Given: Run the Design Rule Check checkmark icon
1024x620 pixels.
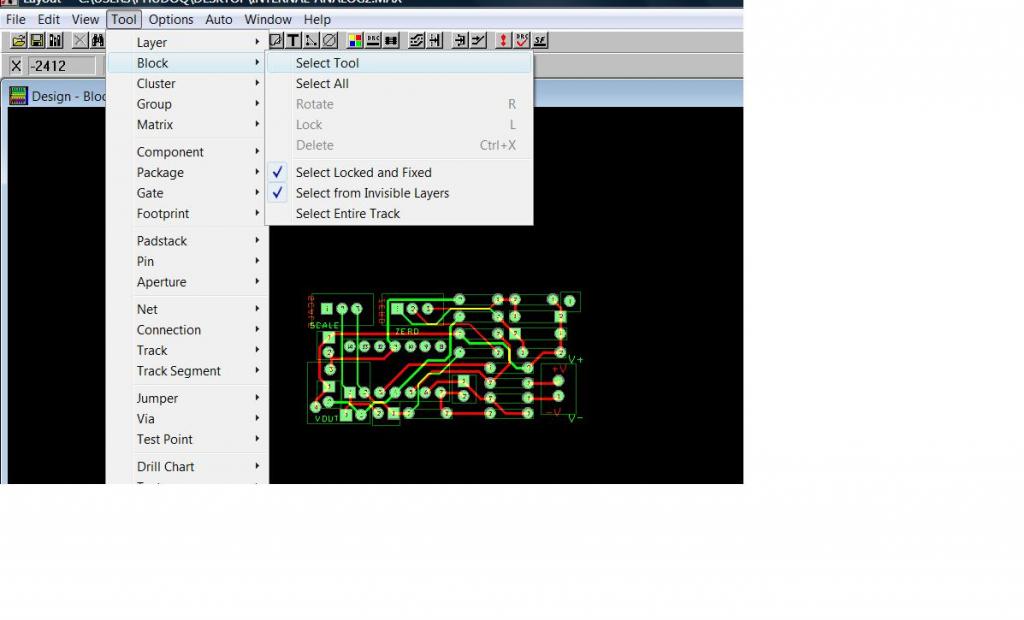Looking at the screenshot, I should tap(521, 41).
